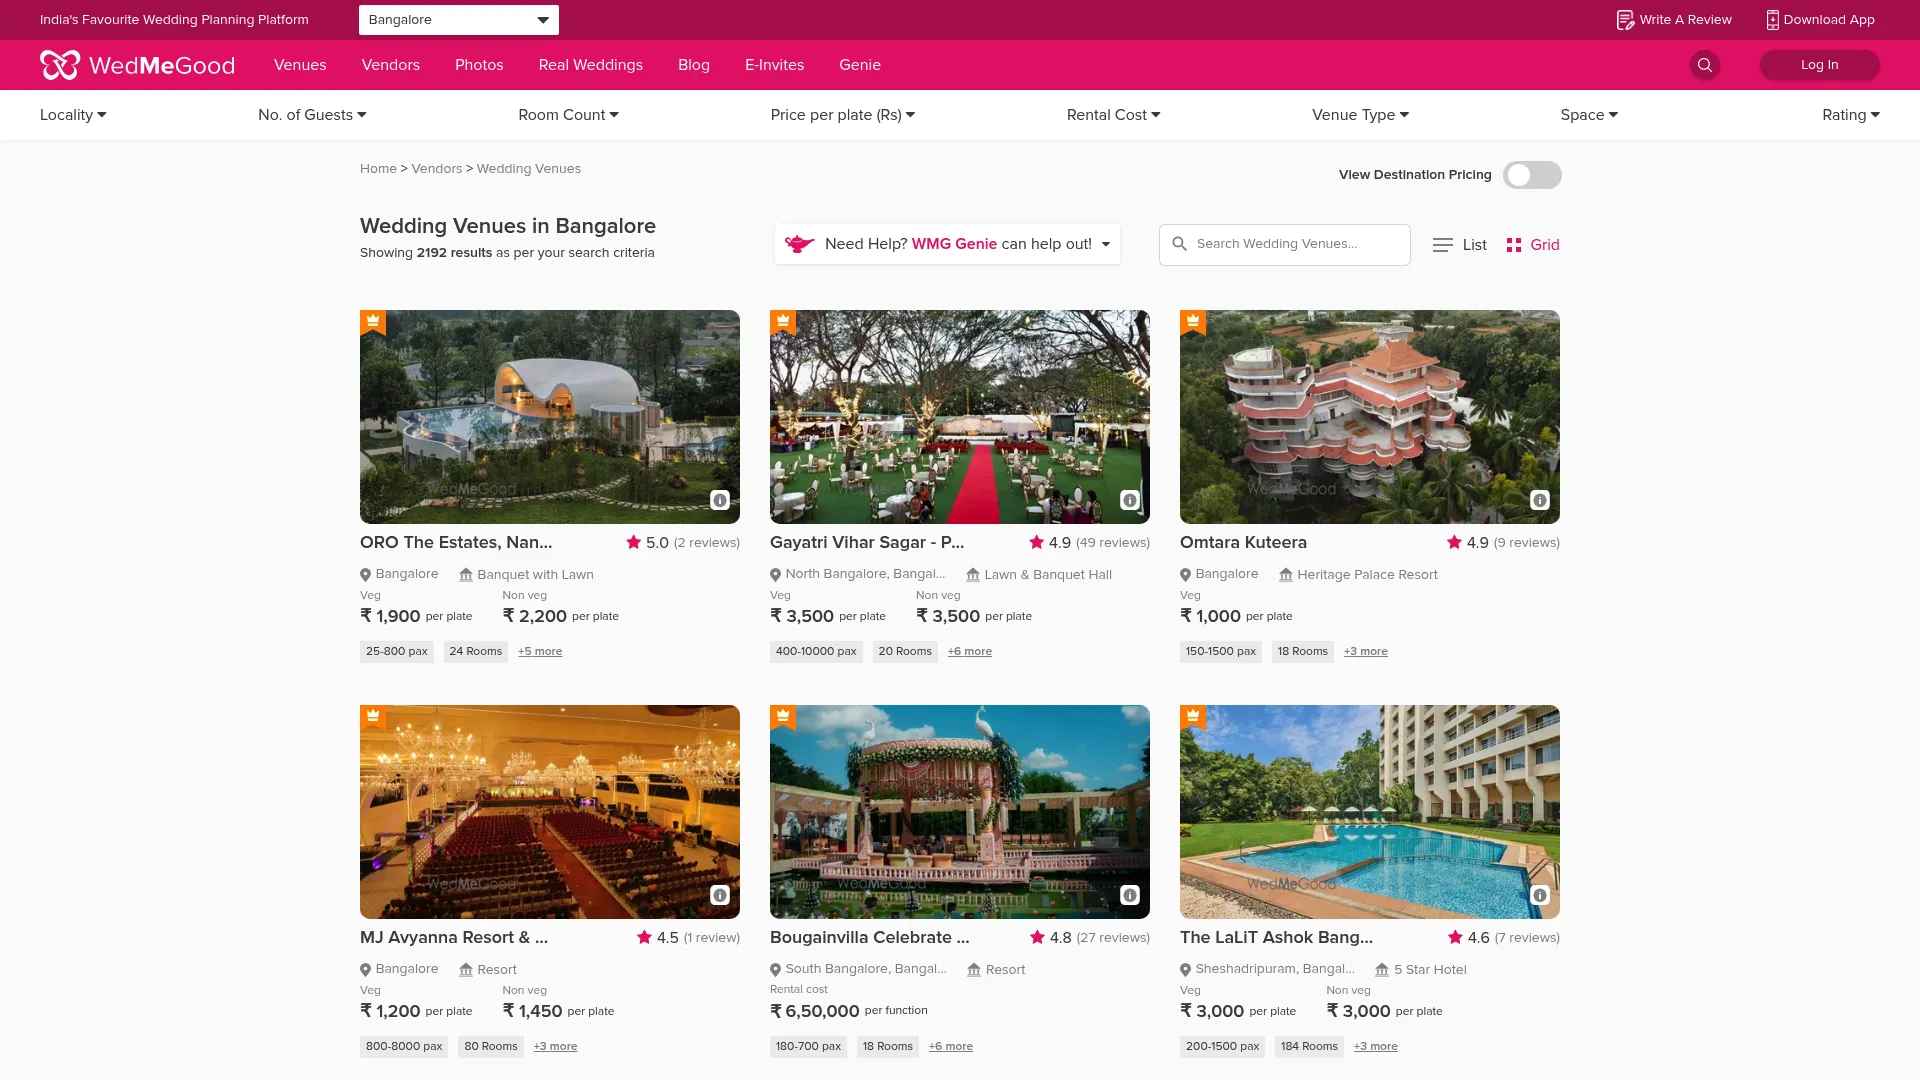Select the E-Invites navigation item

774,64
